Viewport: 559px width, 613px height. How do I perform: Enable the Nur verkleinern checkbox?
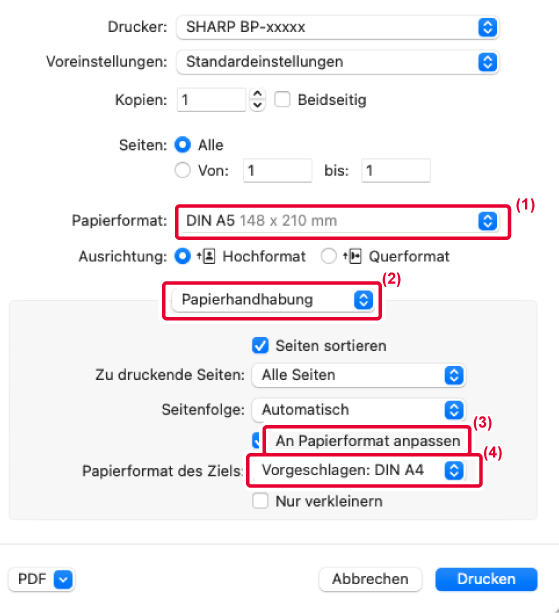[260, 501]
